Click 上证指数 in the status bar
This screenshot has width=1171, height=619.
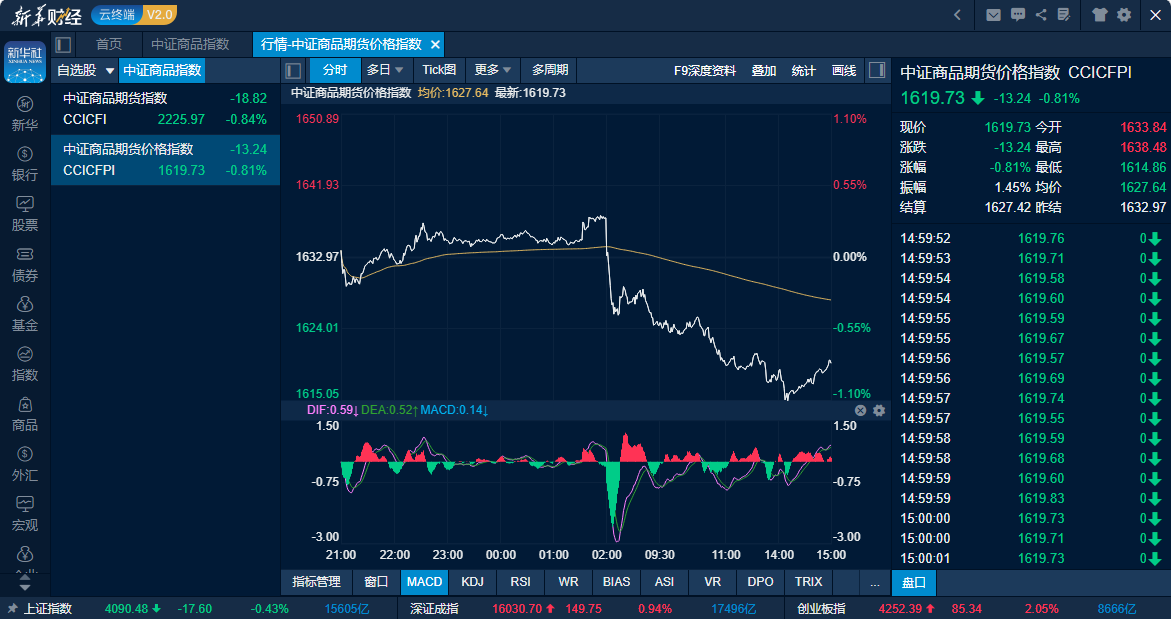[47, 609]
